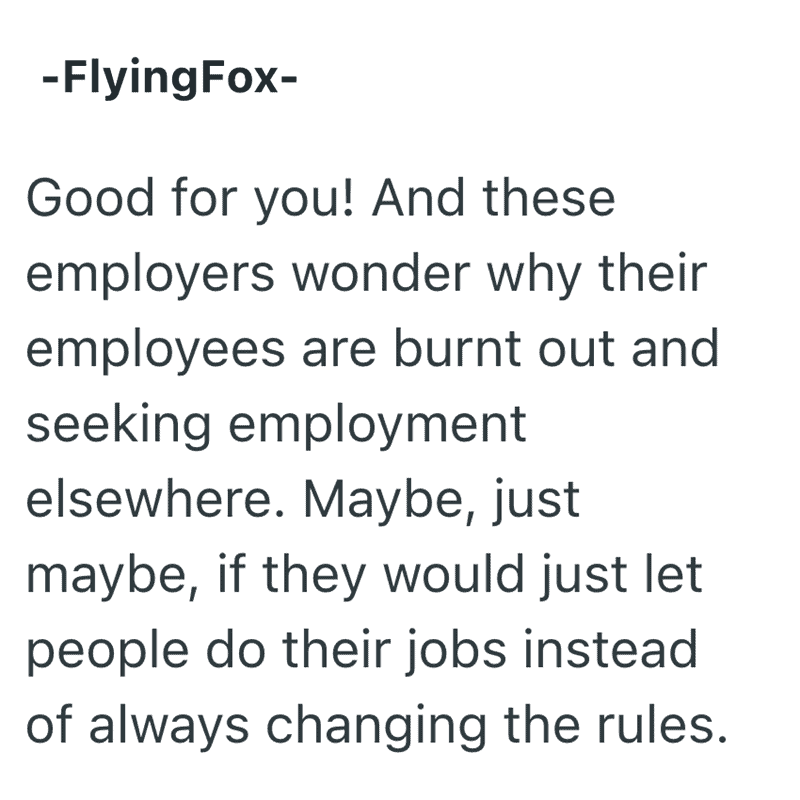Viewport: 800px width, 800px height.
Task: Open the -FlyingFox- user profile link
Action: [x=169, y=79]
